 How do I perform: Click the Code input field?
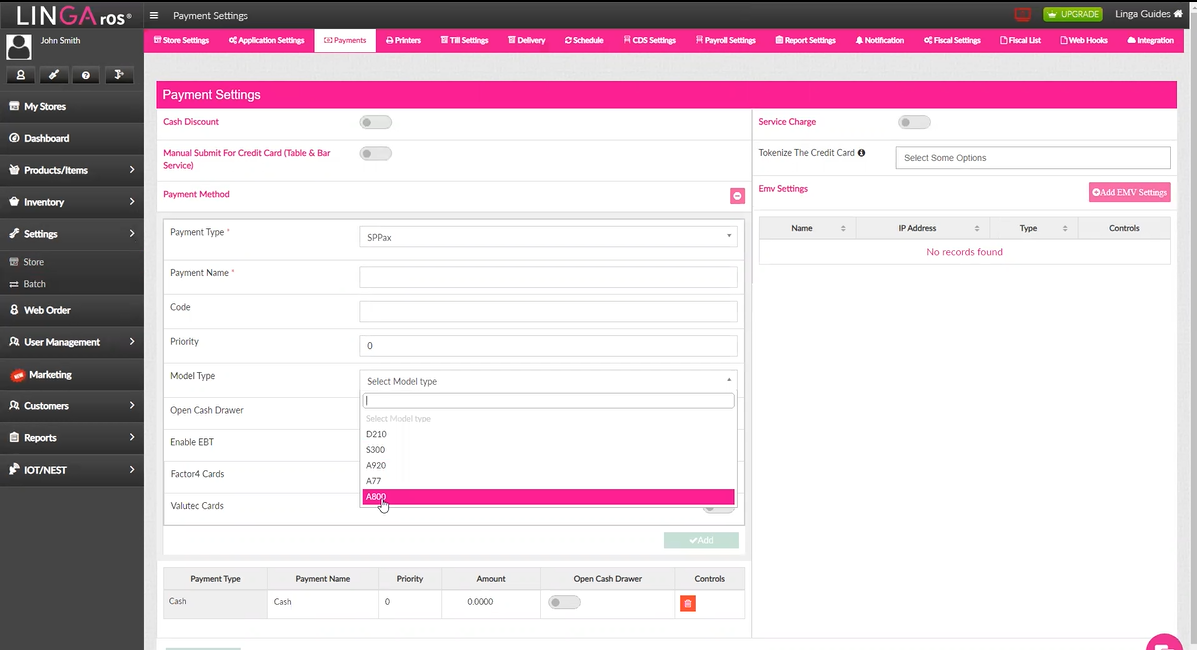(x=548, y=311)
